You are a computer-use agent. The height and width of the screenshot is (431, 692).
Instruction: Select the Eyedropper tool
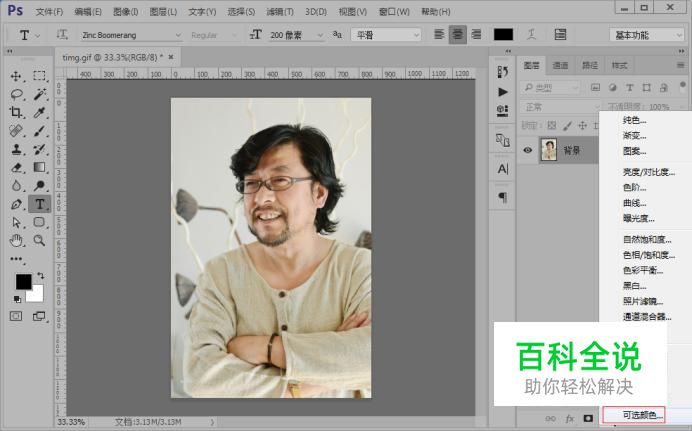pos(39,112)
